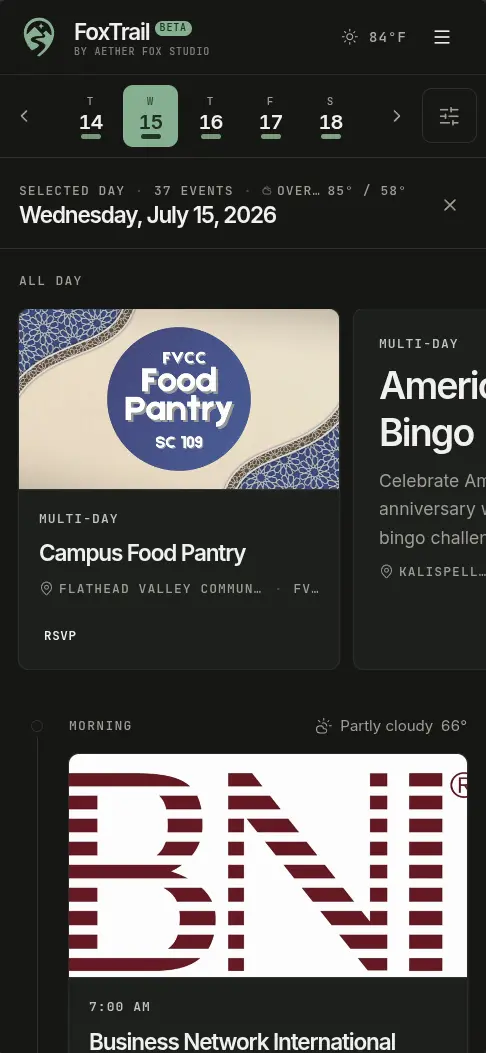Open the America Bingo multi-day card
Viewport: 486px width, 1053px height.
(420, 489)
